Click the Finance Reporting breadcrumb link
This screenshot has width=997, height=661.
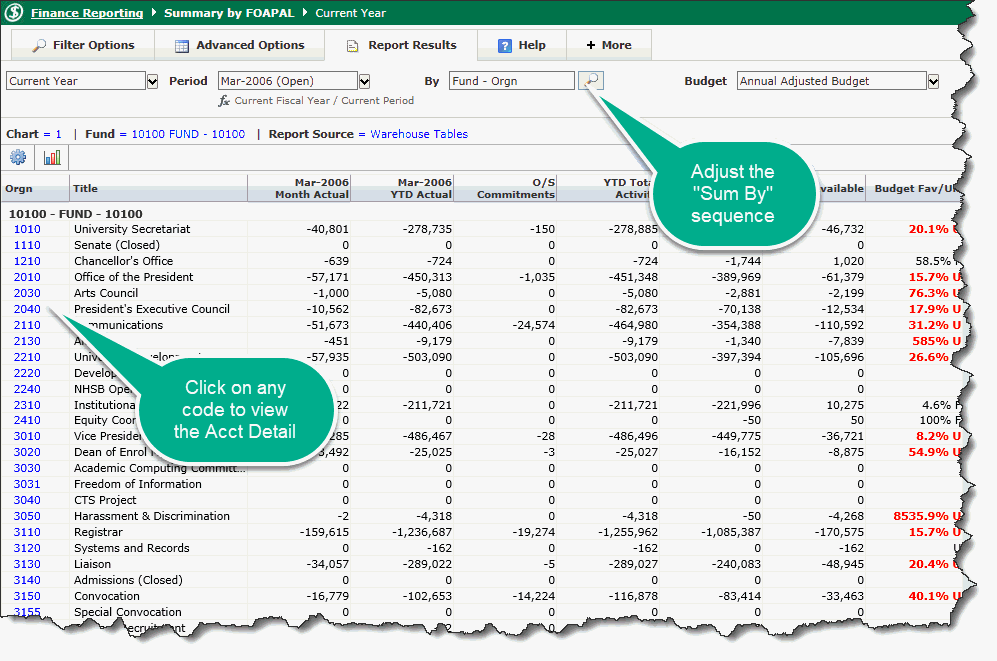tap(86, 14)
